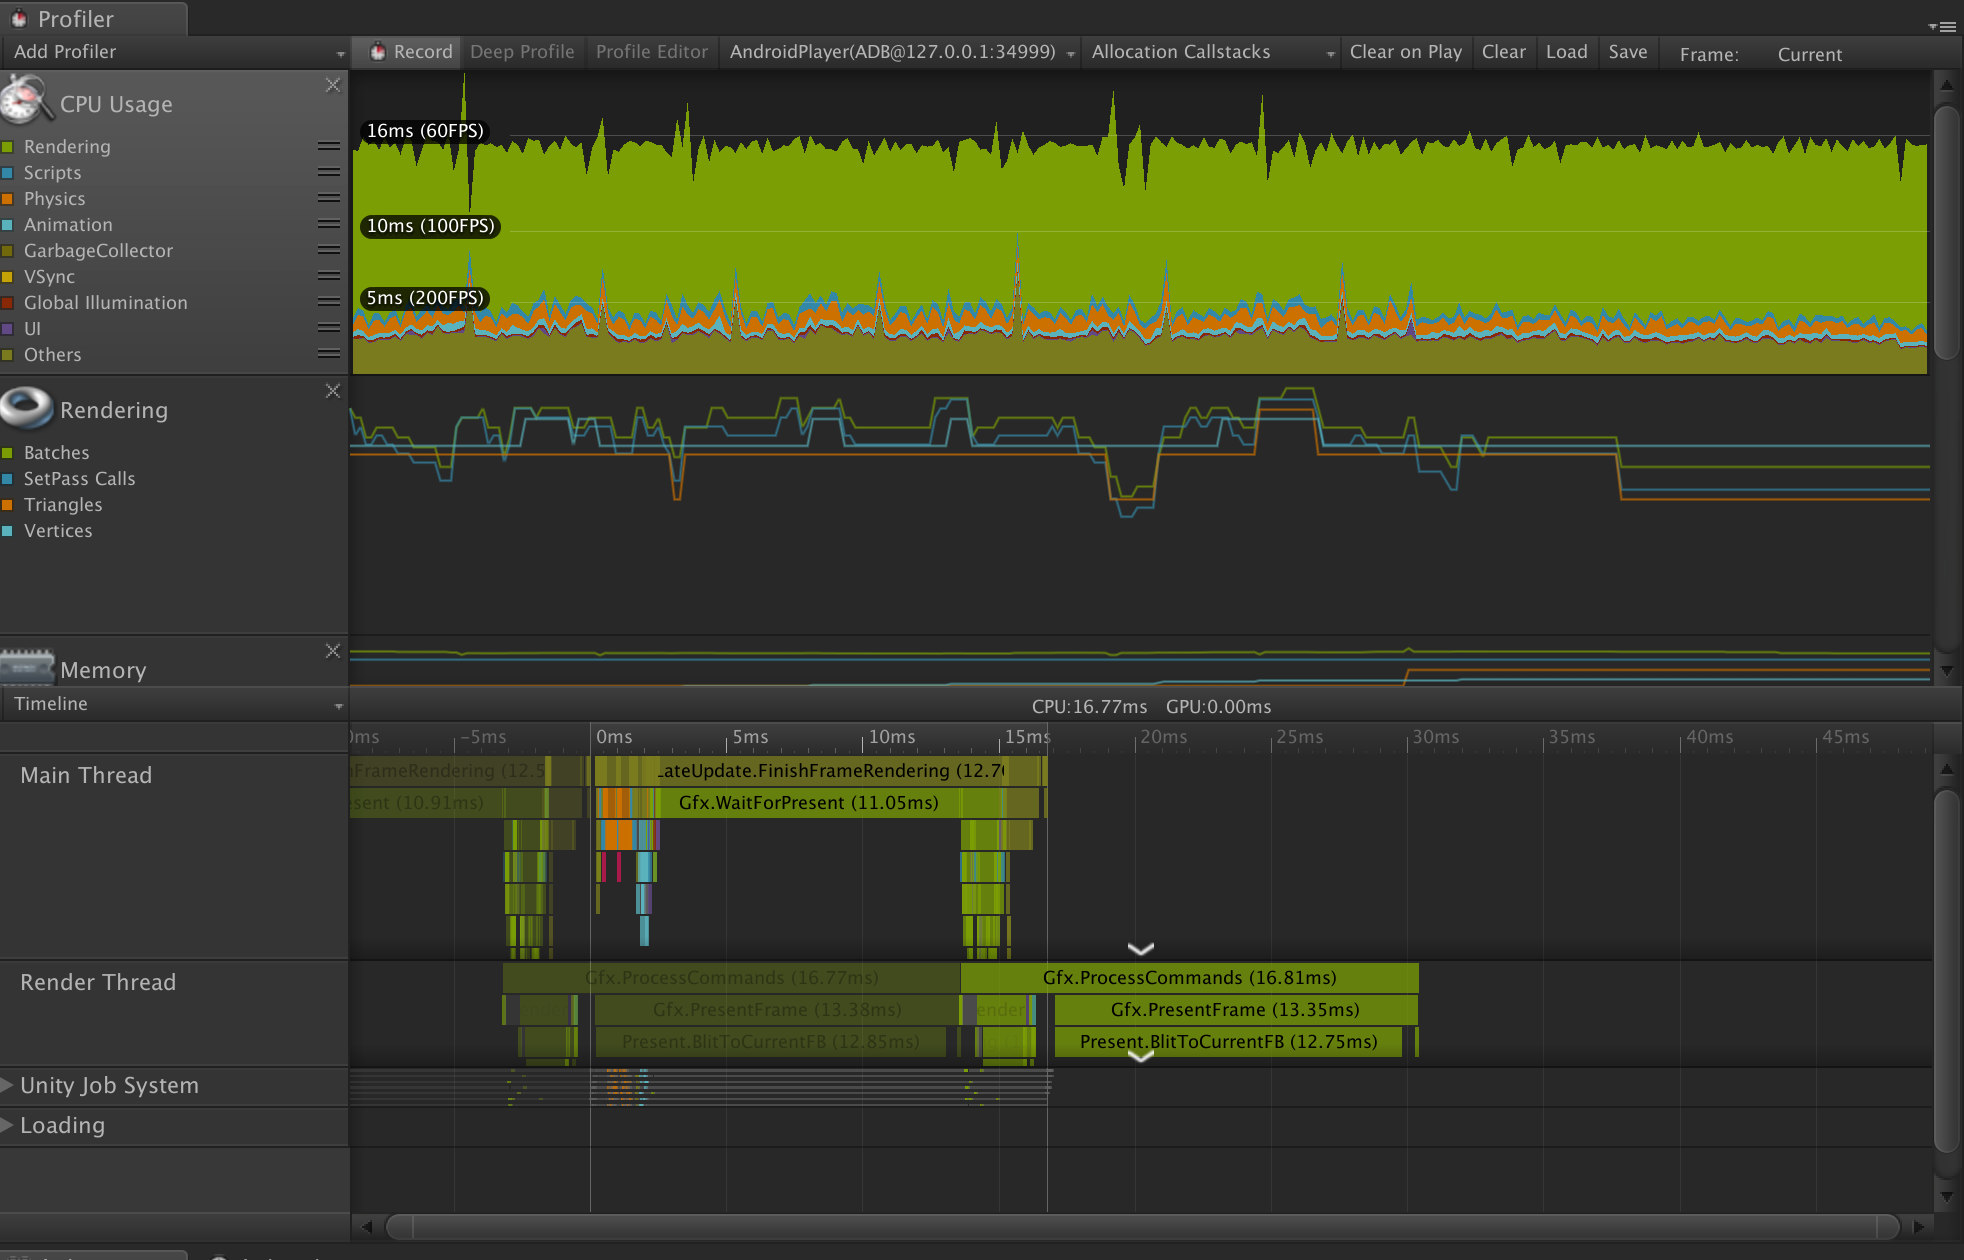Select Gfx.WaitForPresent (11.05ms) sample
This screenshot has width=1964, height=1260.
click(808, 802)
